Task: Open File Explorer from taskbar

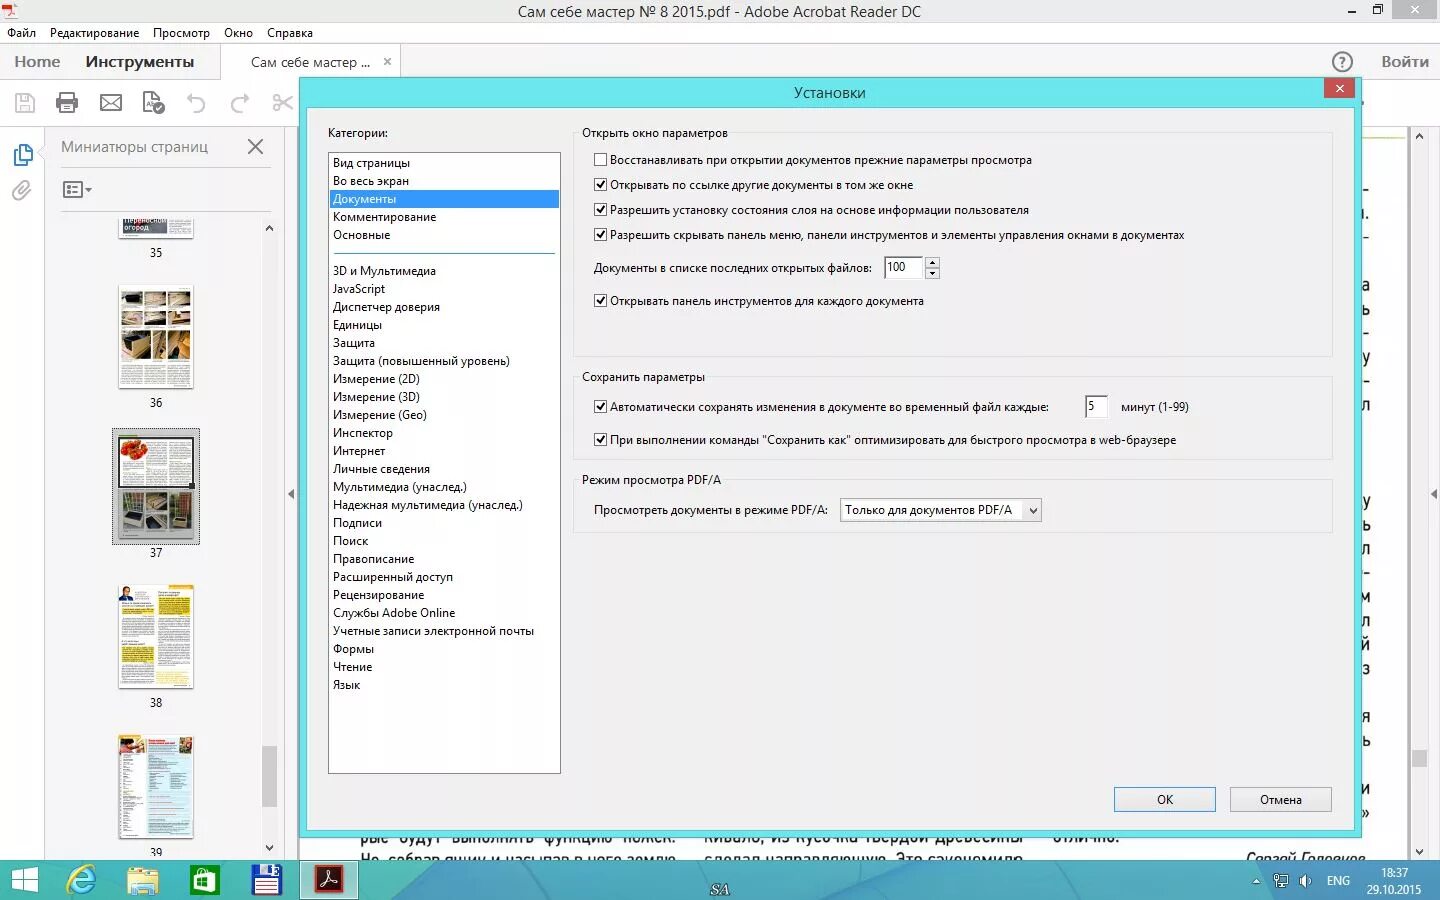Action: (x=143, y=880)
